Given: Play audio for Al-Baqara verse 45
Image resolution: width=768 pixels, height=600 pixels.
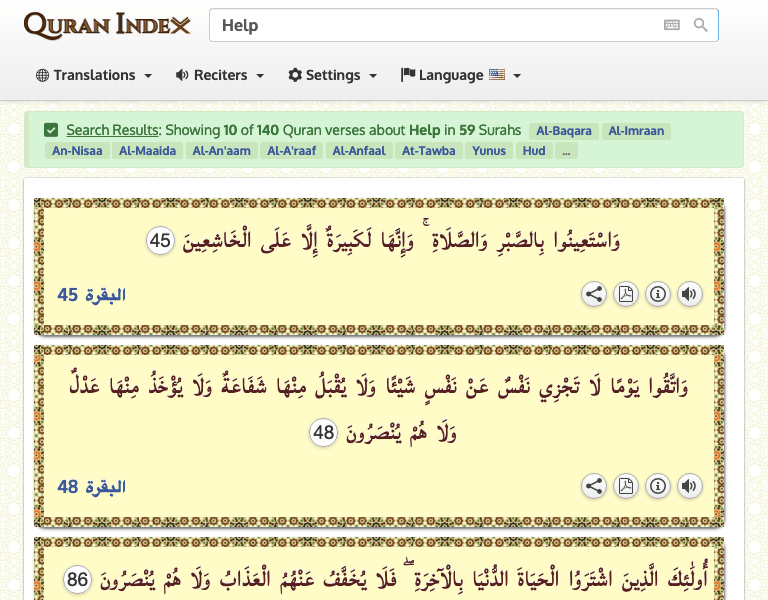Looking at the screenshot, I should [x=689, y=295].
